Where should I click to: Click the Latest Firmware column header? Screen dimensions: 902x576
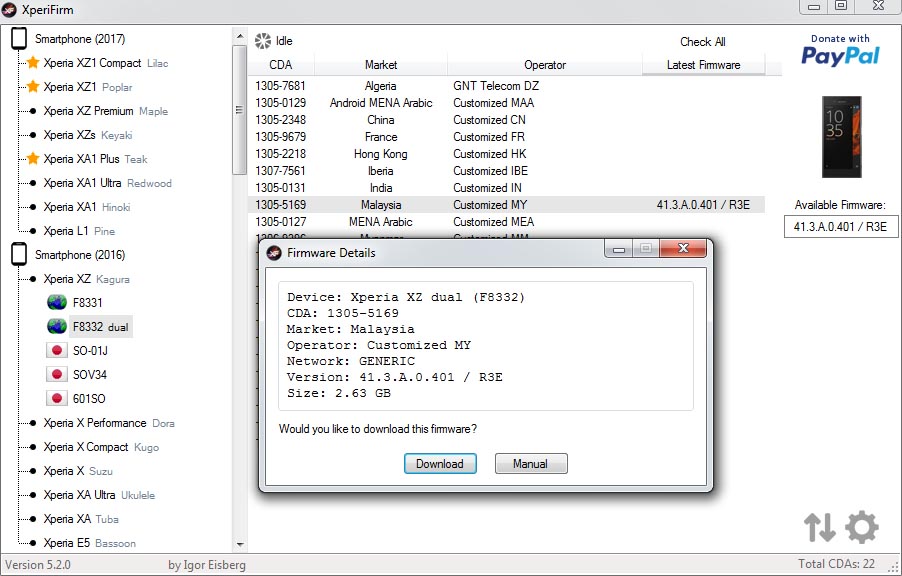[704, 65]
